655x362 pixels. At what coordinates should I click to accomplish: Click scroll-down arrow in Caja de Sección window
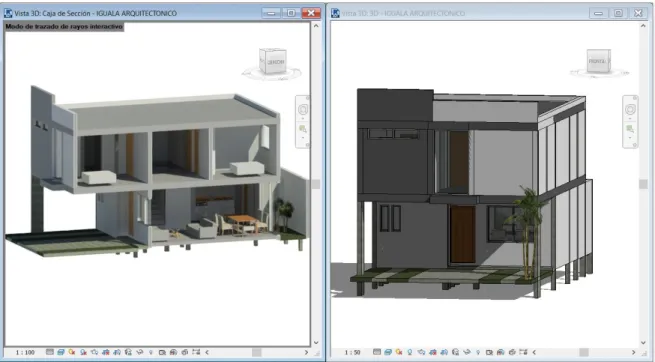[316, 342]
